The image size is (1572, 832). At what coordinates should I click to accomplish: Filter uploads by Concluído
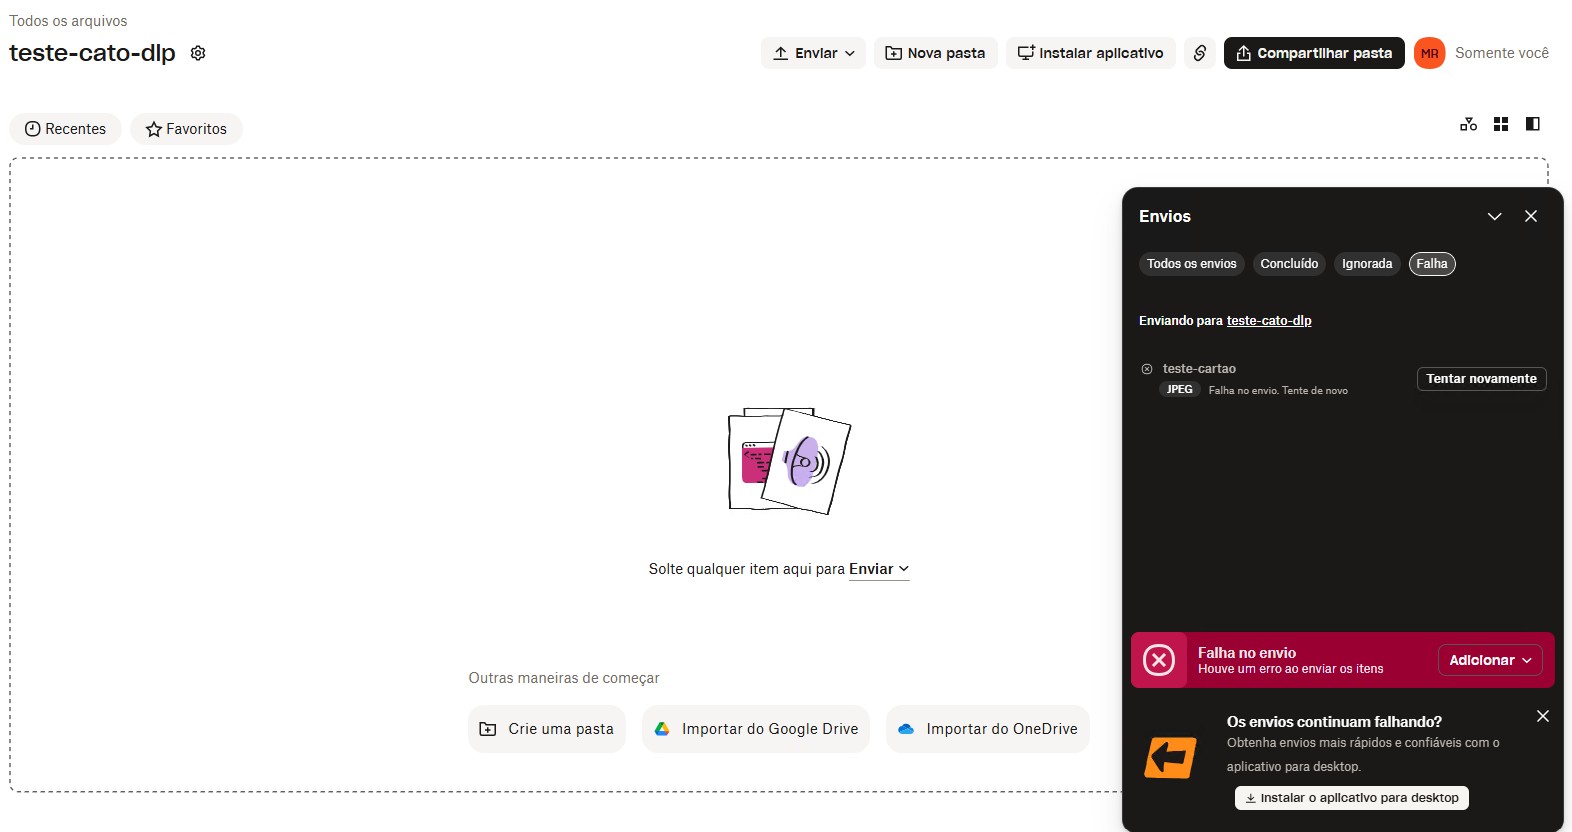point(1288,264)
